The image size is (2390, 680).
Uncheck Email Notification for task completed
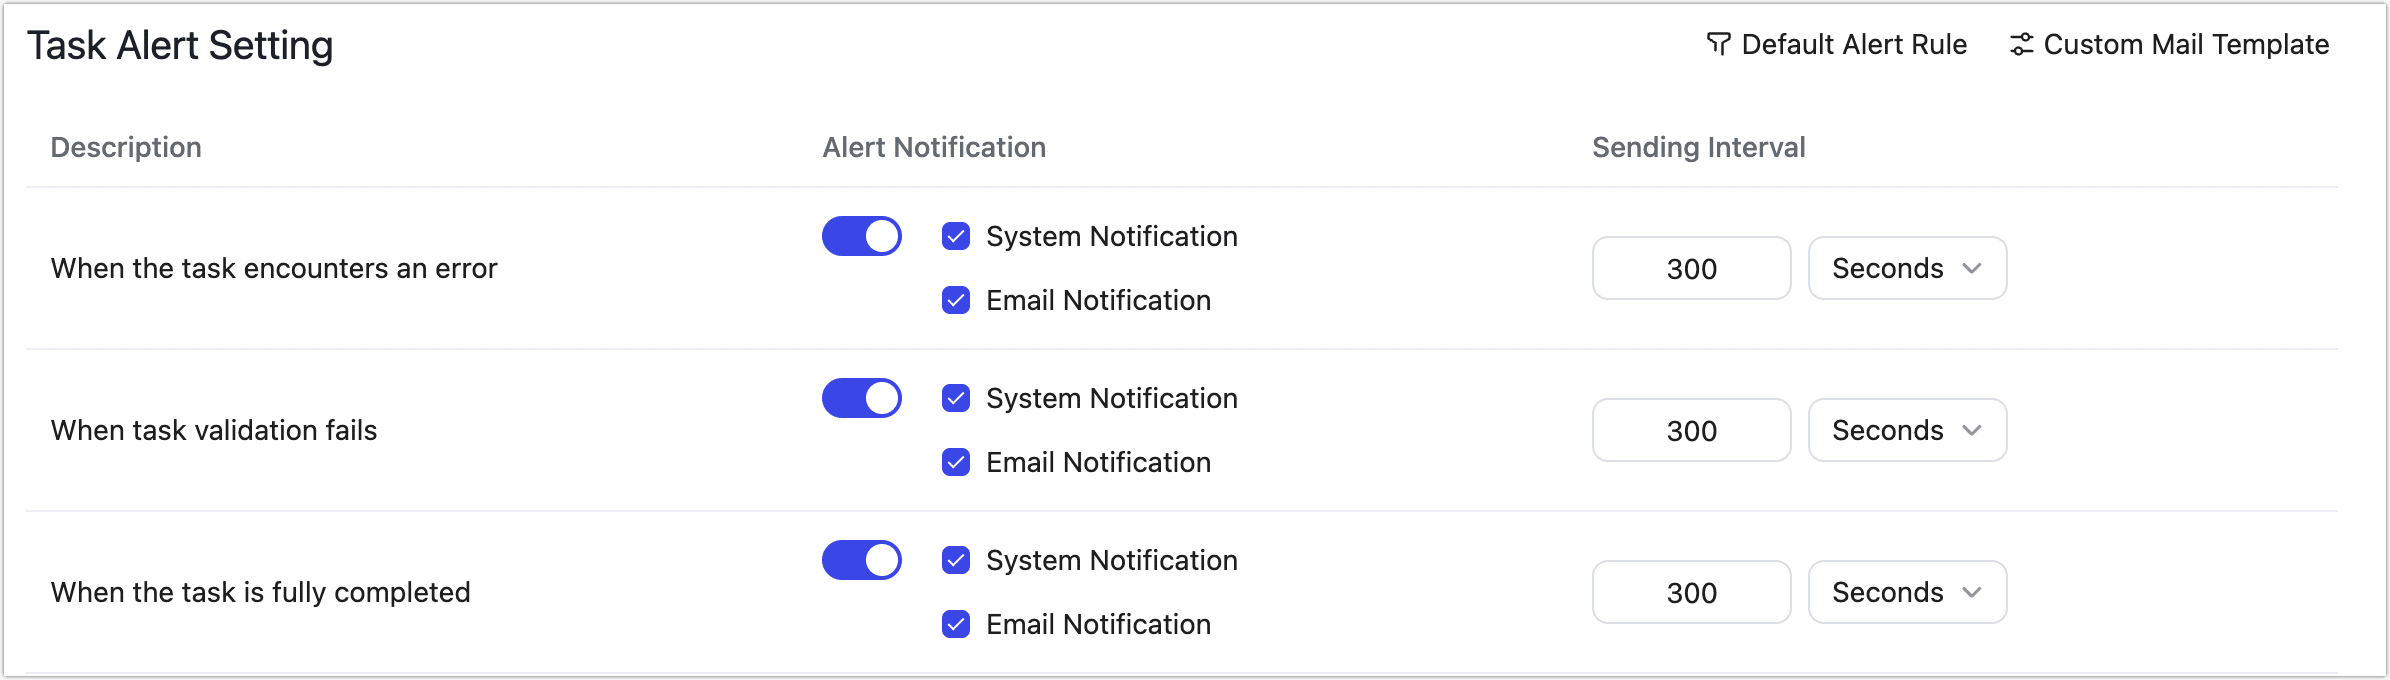pyautogui.click(x=956, y=625)
